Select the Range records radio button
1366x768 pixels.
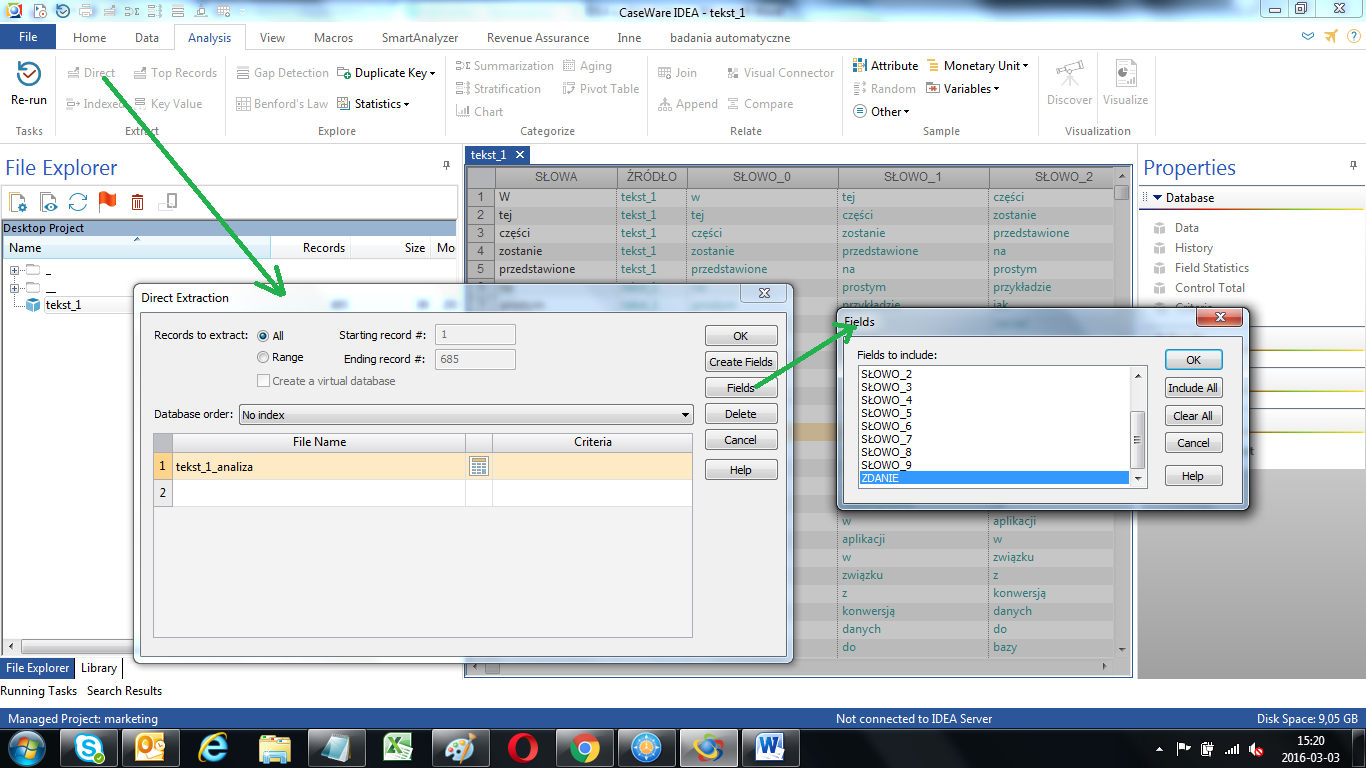click(263, 357)
